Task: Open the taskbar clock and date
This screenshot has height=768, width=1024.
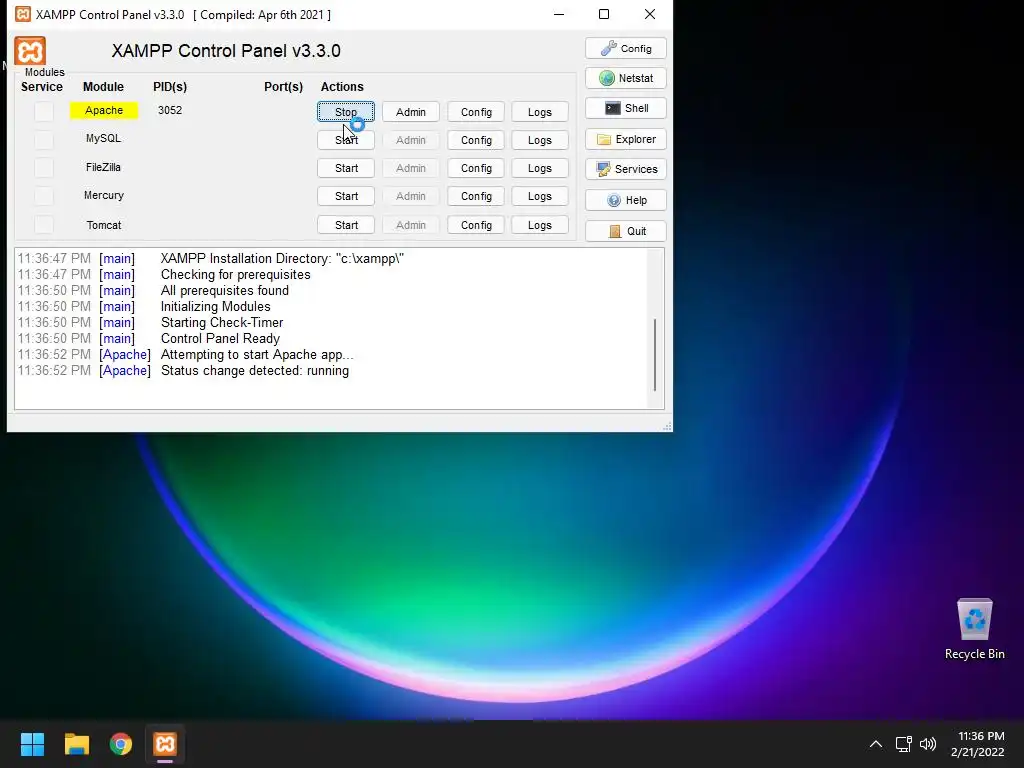Action: pos(977,744)
